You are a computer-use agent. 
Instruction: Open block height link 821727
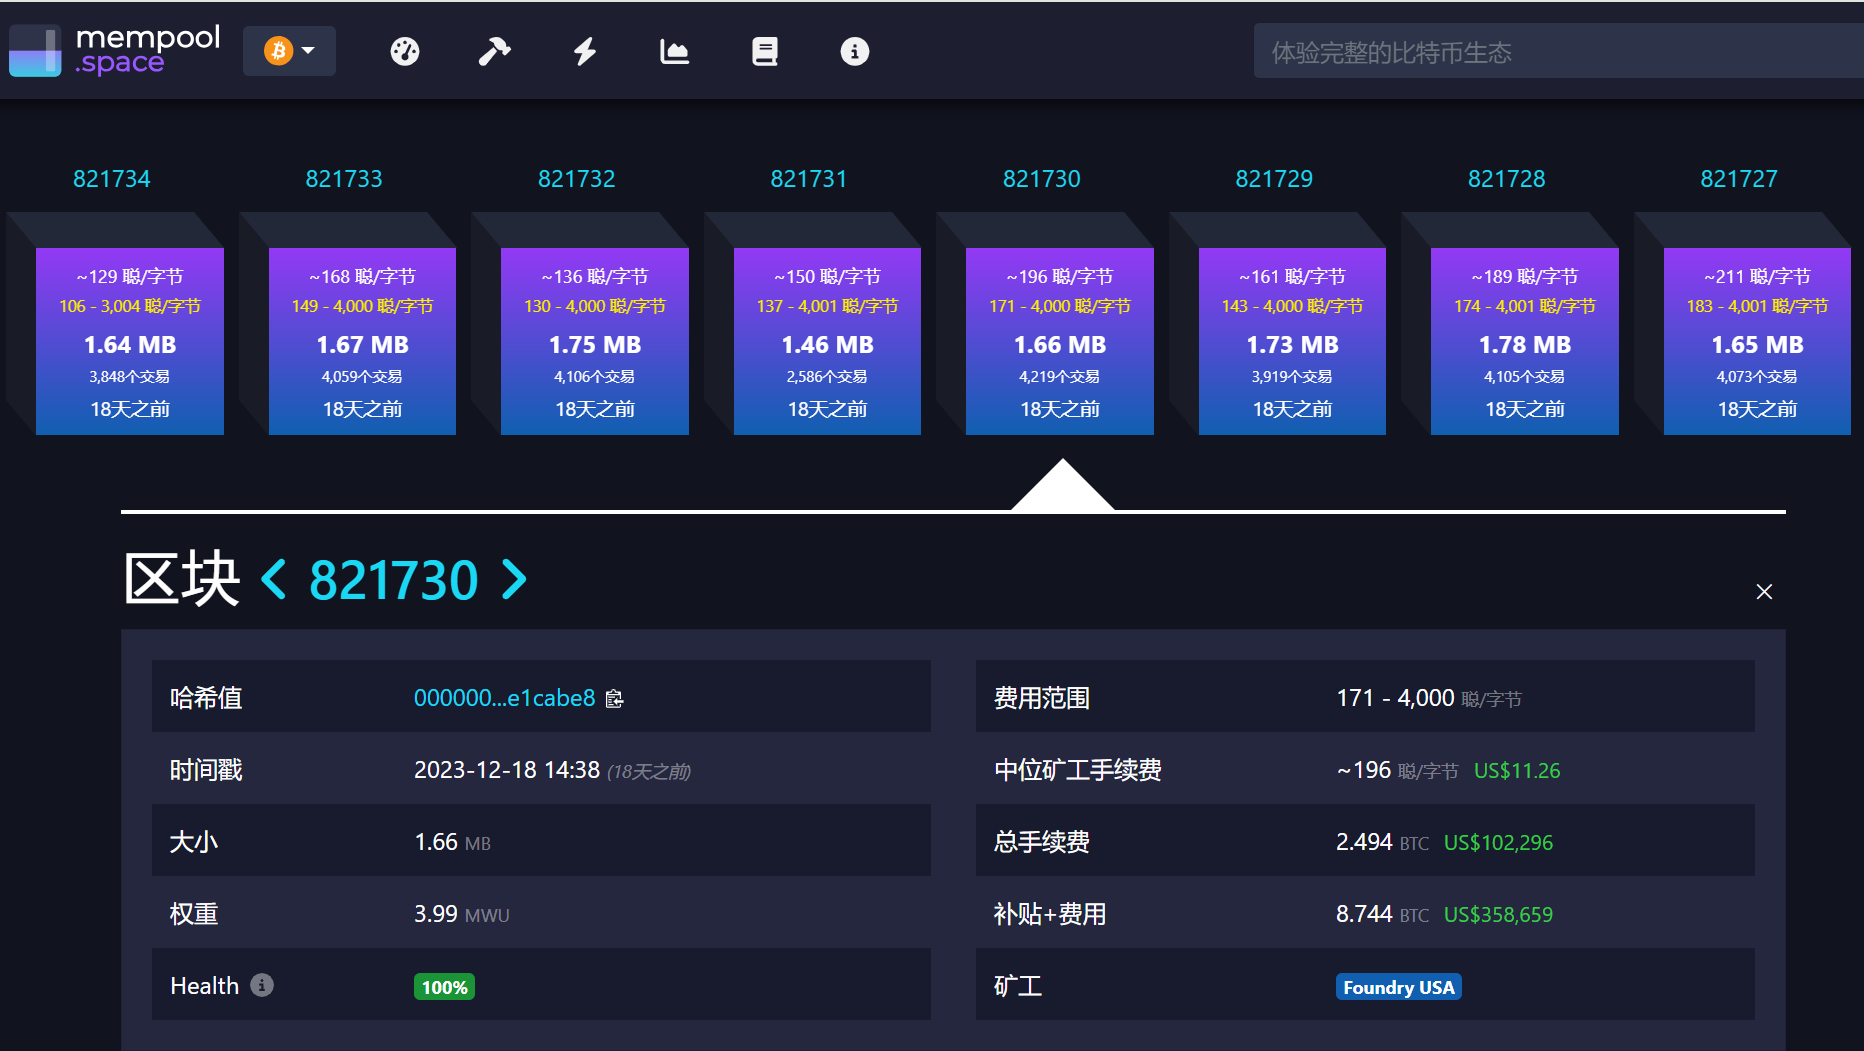(1739, 179)
